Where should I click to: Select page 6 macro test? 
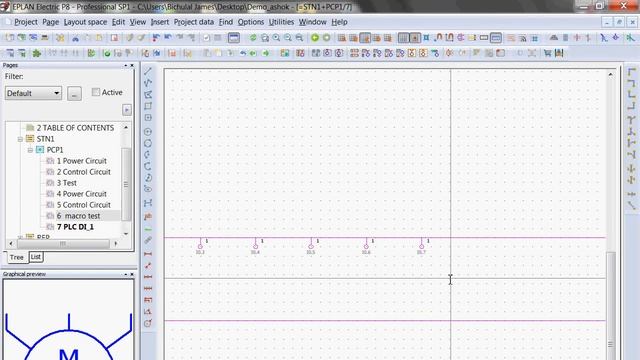(x=78, y=216)
